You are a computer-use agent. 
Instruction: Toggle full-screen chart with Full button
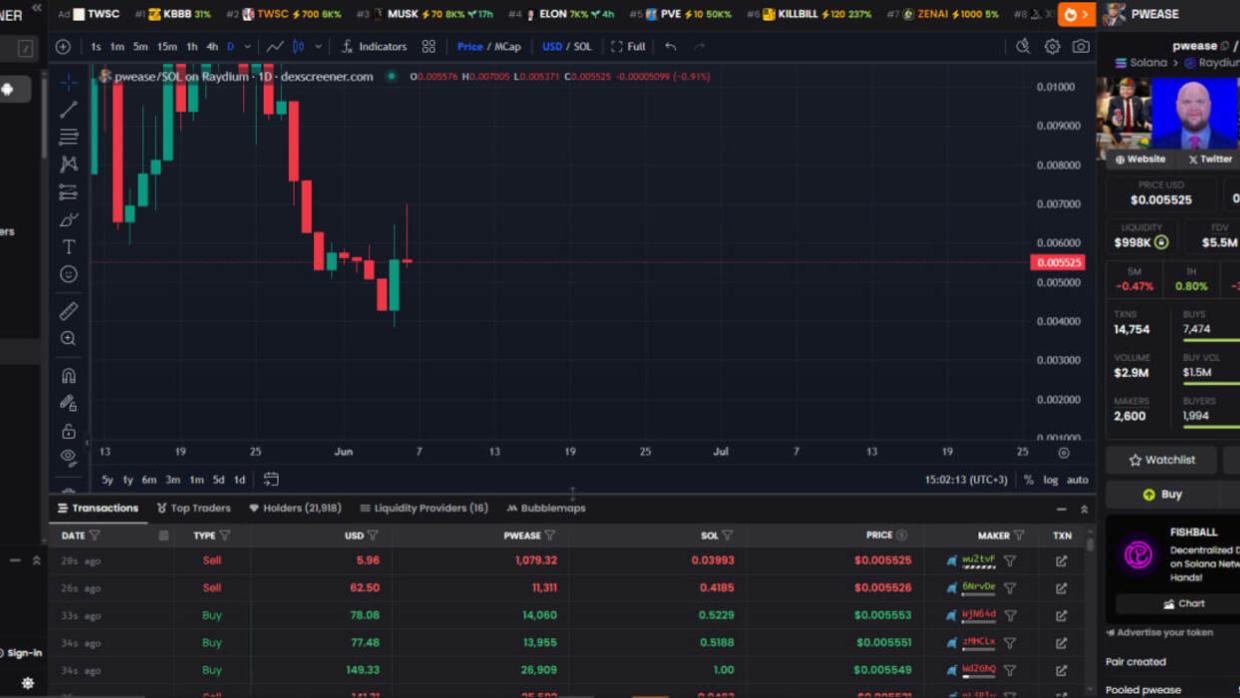pyautogui.click(x=628, y=47)
